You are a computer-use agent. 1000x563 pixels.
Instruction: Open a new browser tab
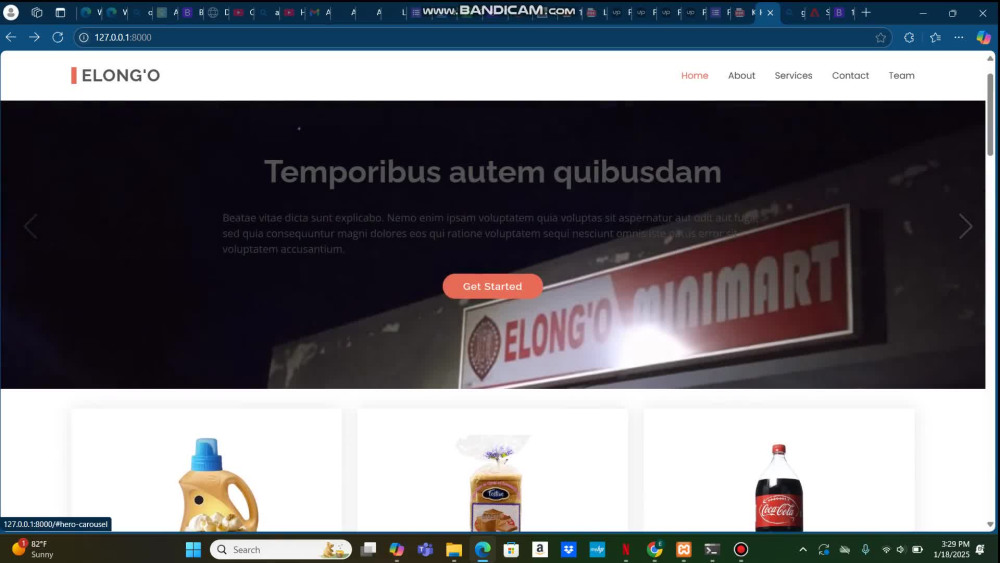click(866, 12)
